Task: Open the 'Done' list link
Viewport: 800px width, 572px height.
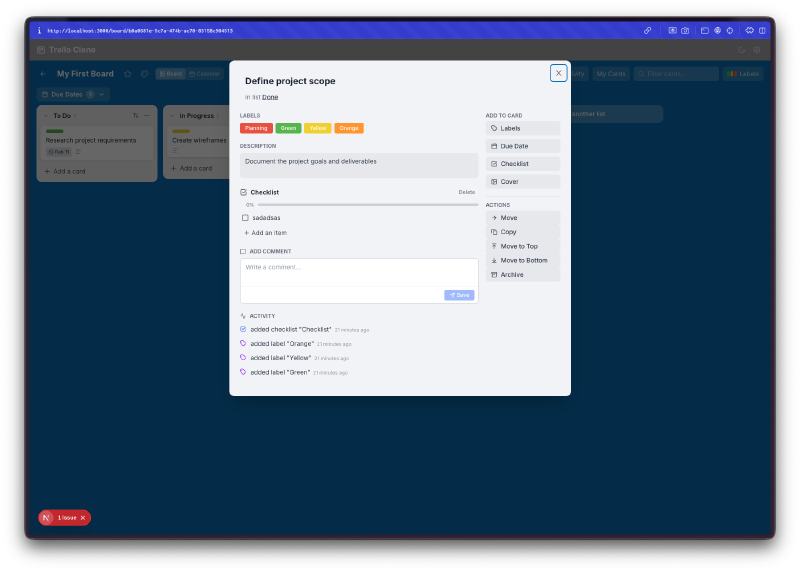Action: 270,97
